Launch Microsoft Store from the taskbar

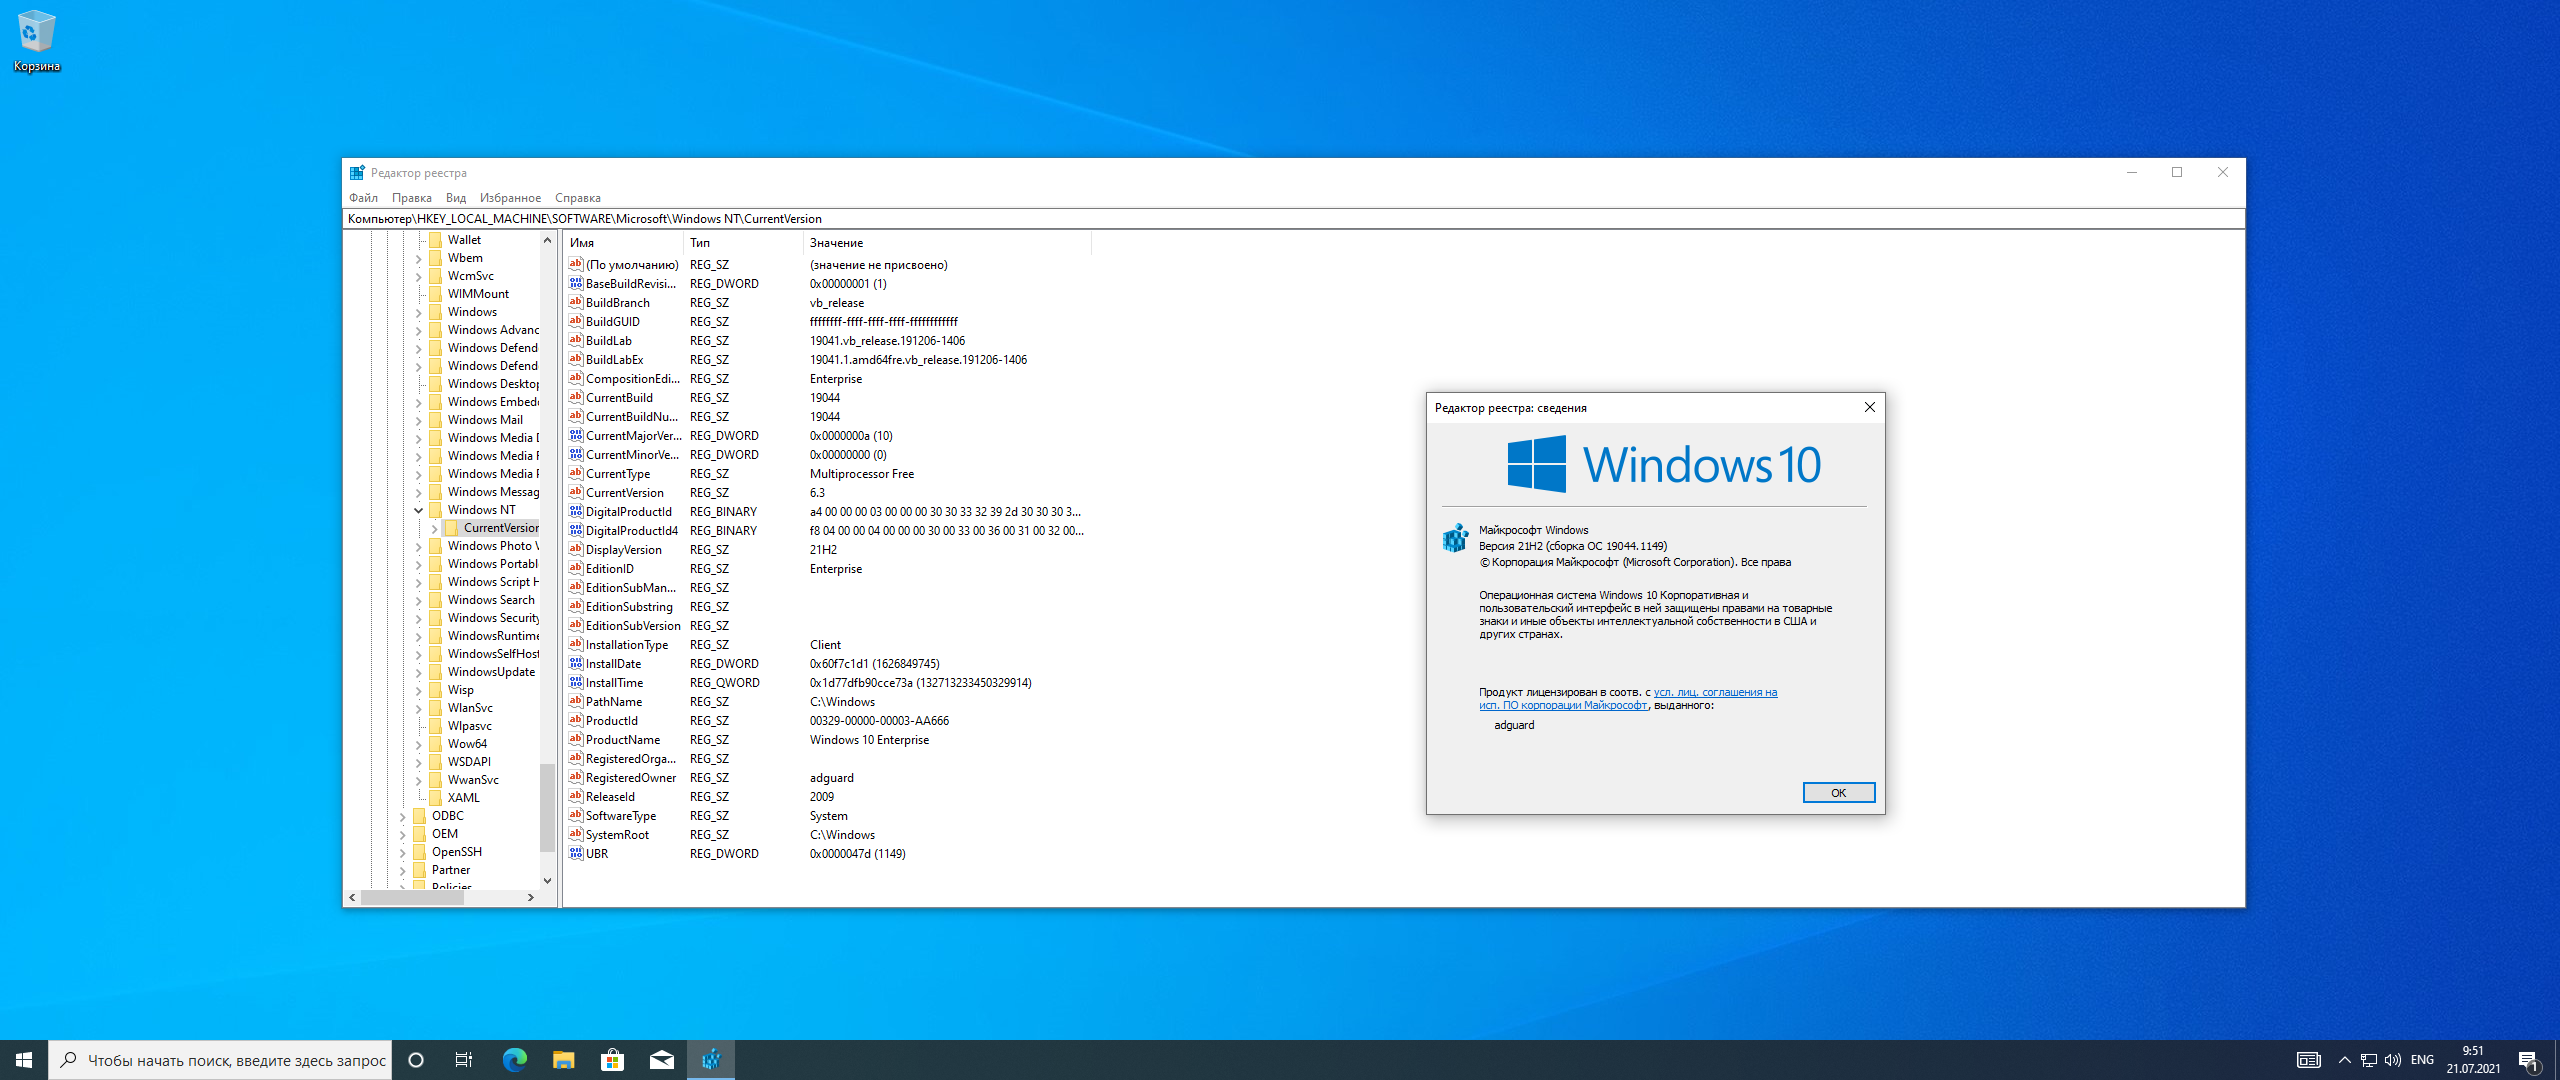point(612,1060)
